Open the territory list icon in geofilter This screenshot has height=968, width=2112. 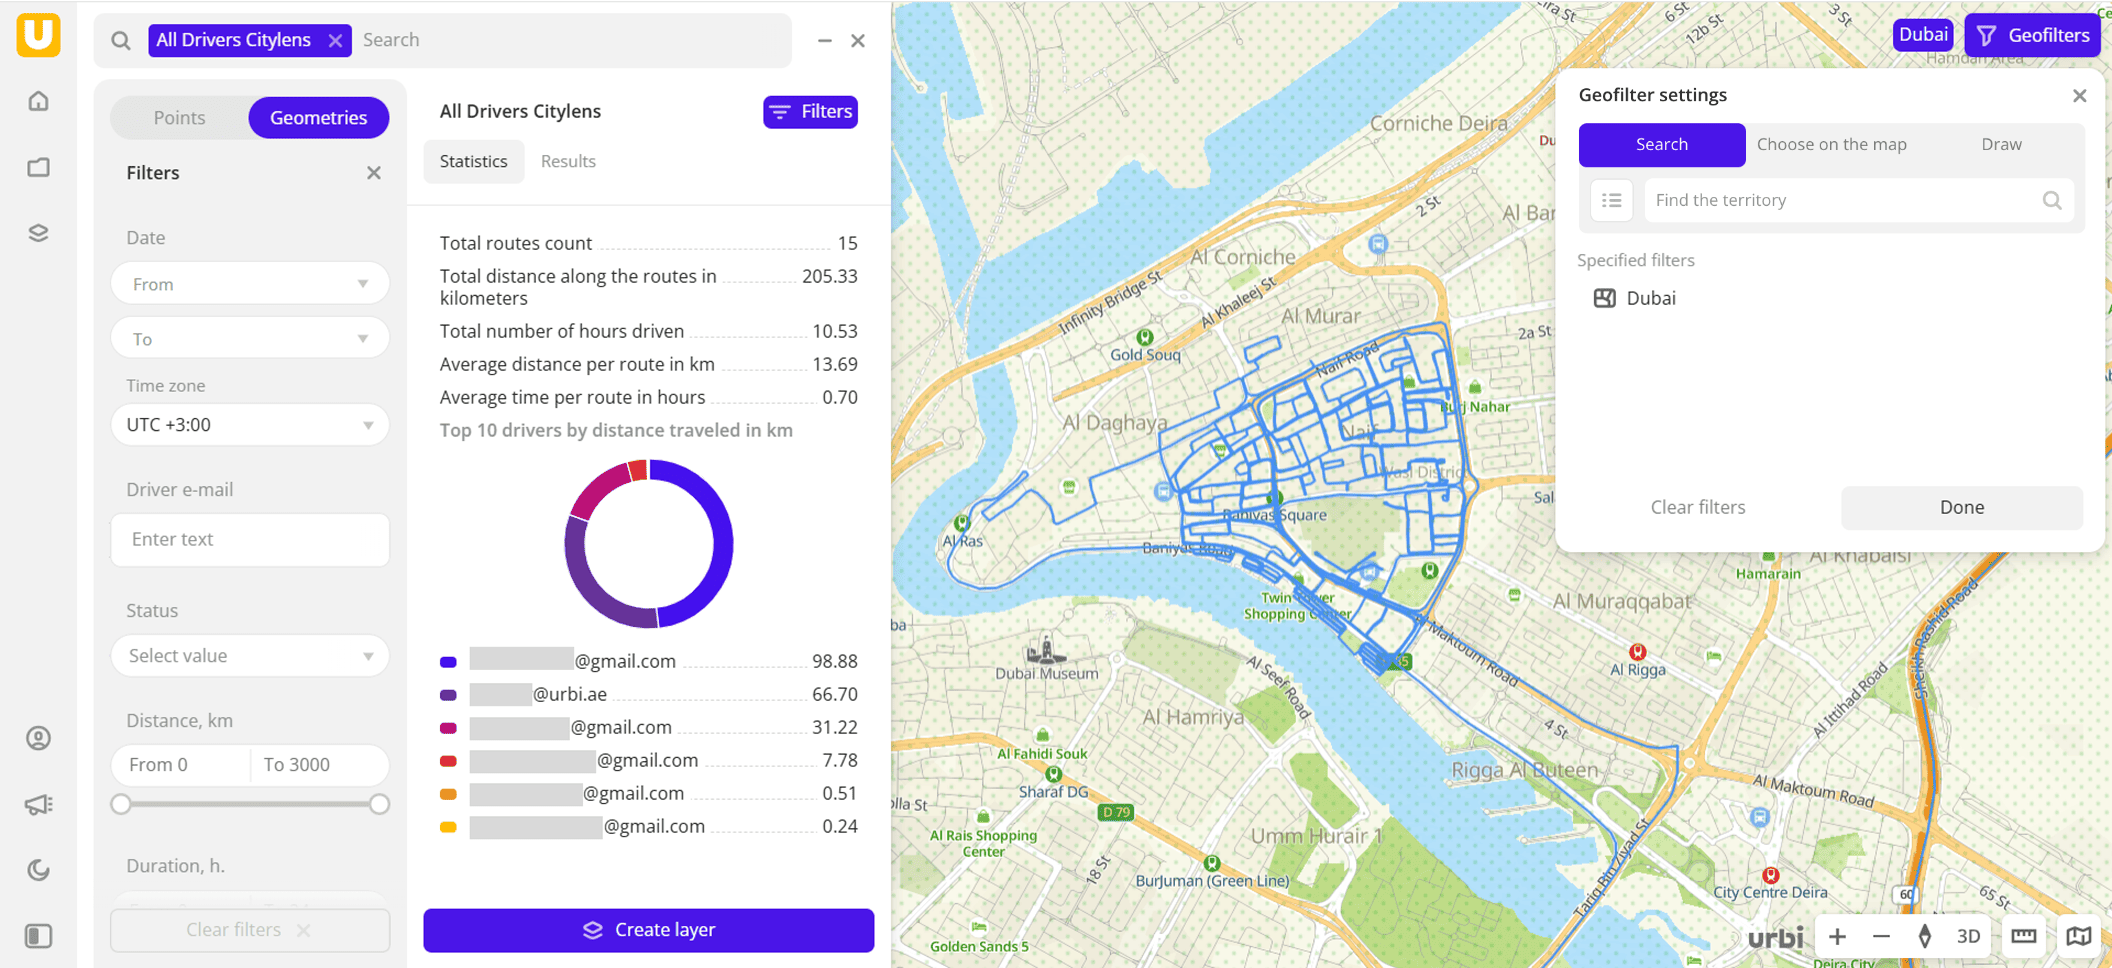(x=1611, y=200)
